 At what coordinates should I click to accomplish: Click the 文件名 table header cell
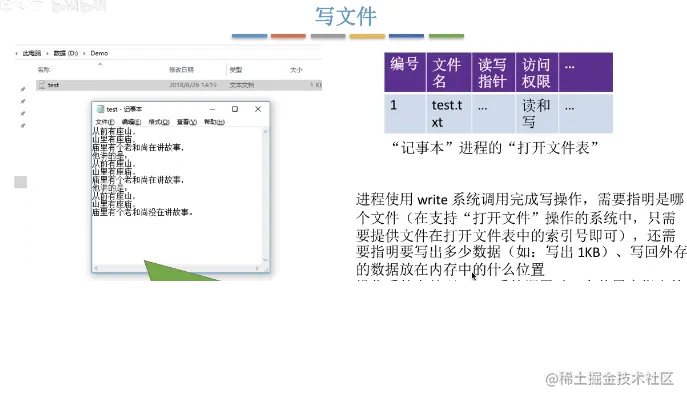[x=447, y=73]
